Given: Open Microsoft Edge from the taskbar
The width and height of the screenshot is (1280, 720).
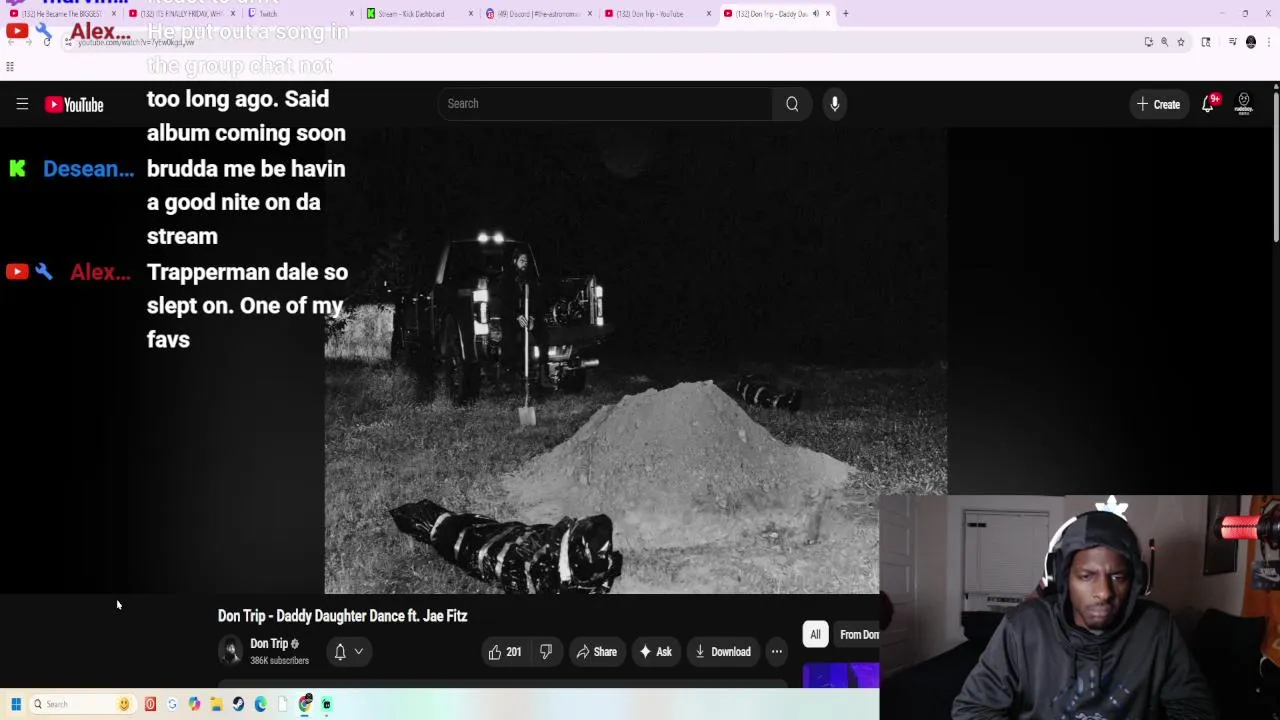Looking at the screenshot, I should pos(260,704).
